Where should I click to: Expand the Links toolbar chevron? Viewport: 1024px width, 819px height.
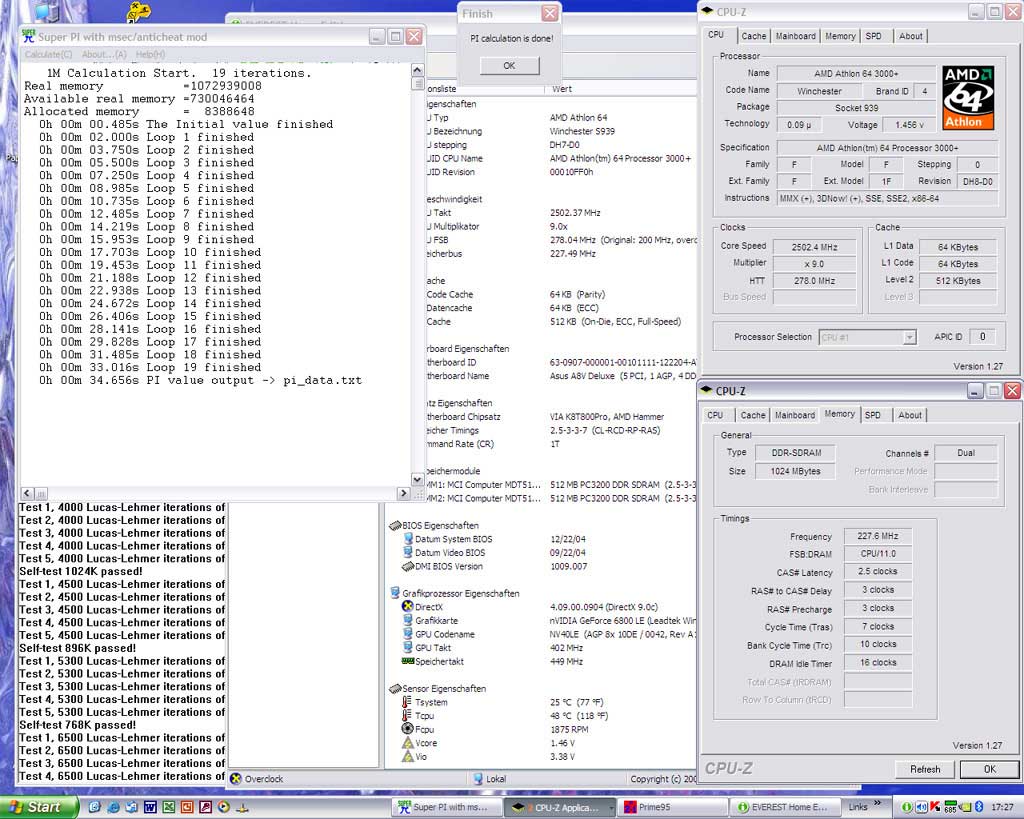coord(877,803)
